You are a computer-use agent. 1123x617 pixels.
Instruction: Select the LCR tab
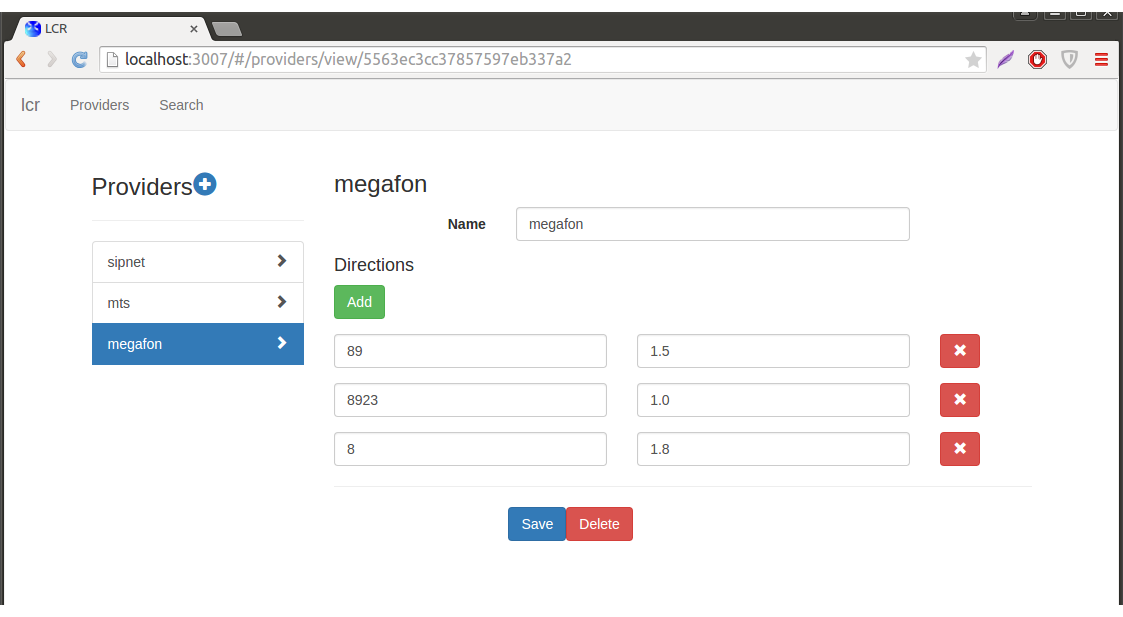[x=111, y=29]
